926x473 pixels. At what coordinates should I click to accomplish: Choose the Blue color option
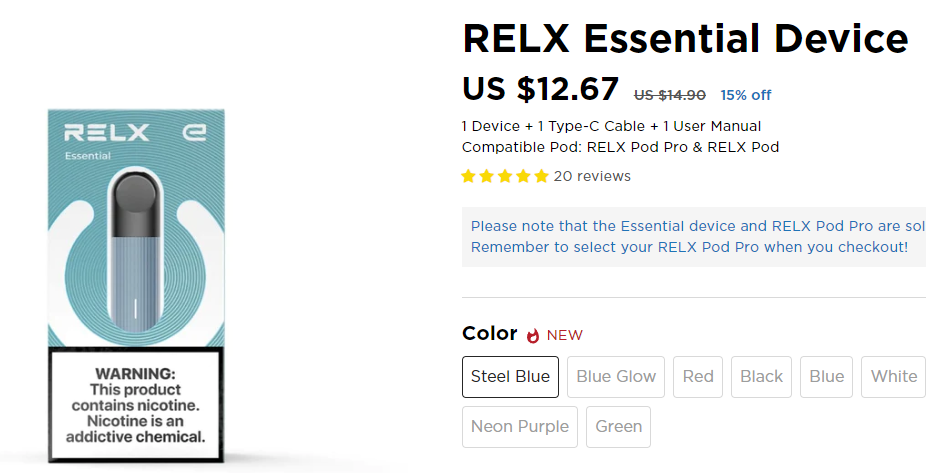point(826,377)
